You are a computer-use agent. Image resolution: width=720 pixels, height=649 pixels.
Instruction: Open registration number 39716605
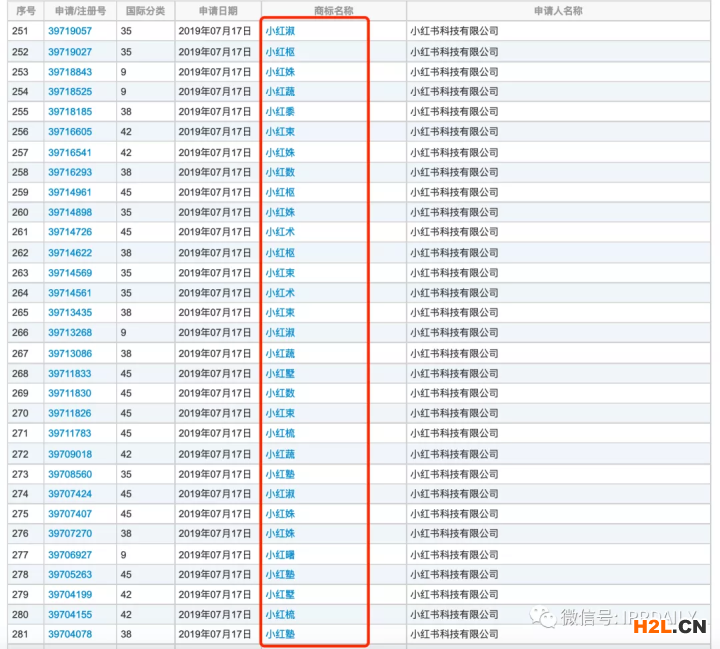[x=70, y=132]
